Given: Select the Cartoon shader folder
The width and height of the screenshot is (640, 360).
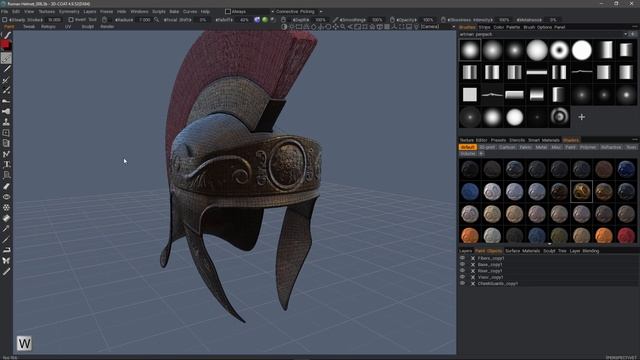Looking at the screenshot, I should [x=507, y=147].
